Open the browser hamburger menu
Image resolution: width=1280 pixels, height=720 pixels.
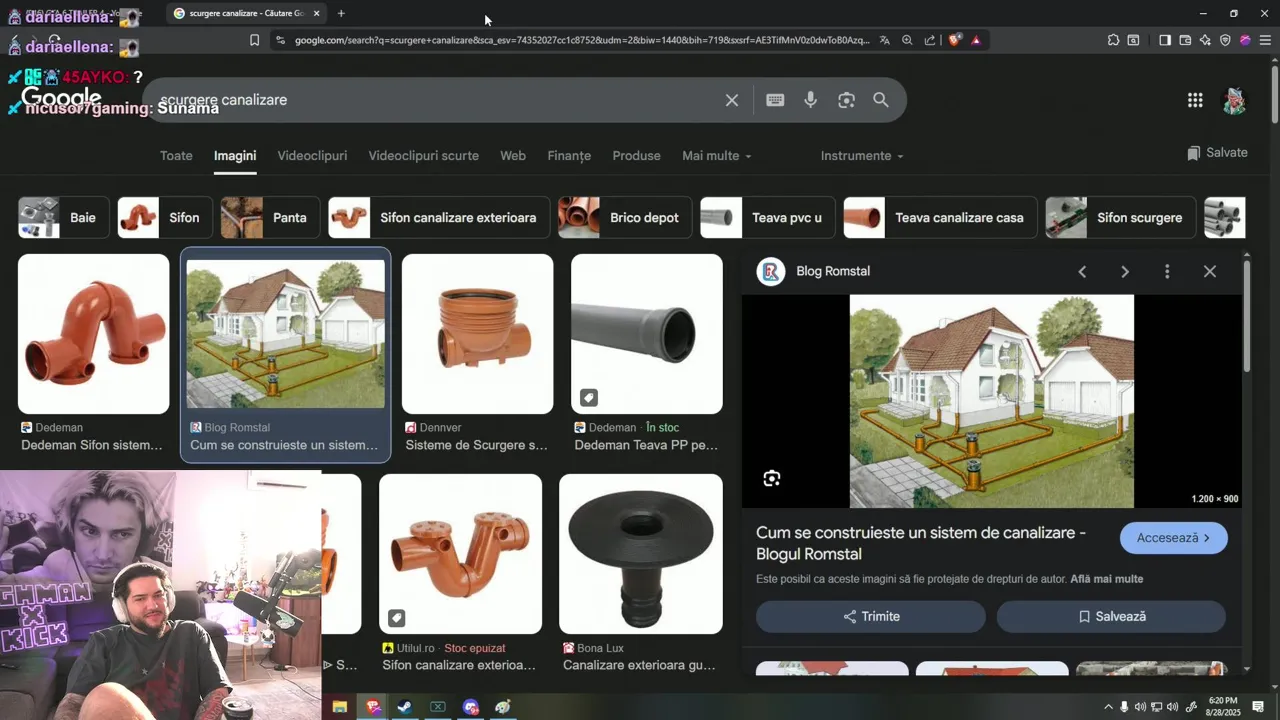tap(1265, 40)
